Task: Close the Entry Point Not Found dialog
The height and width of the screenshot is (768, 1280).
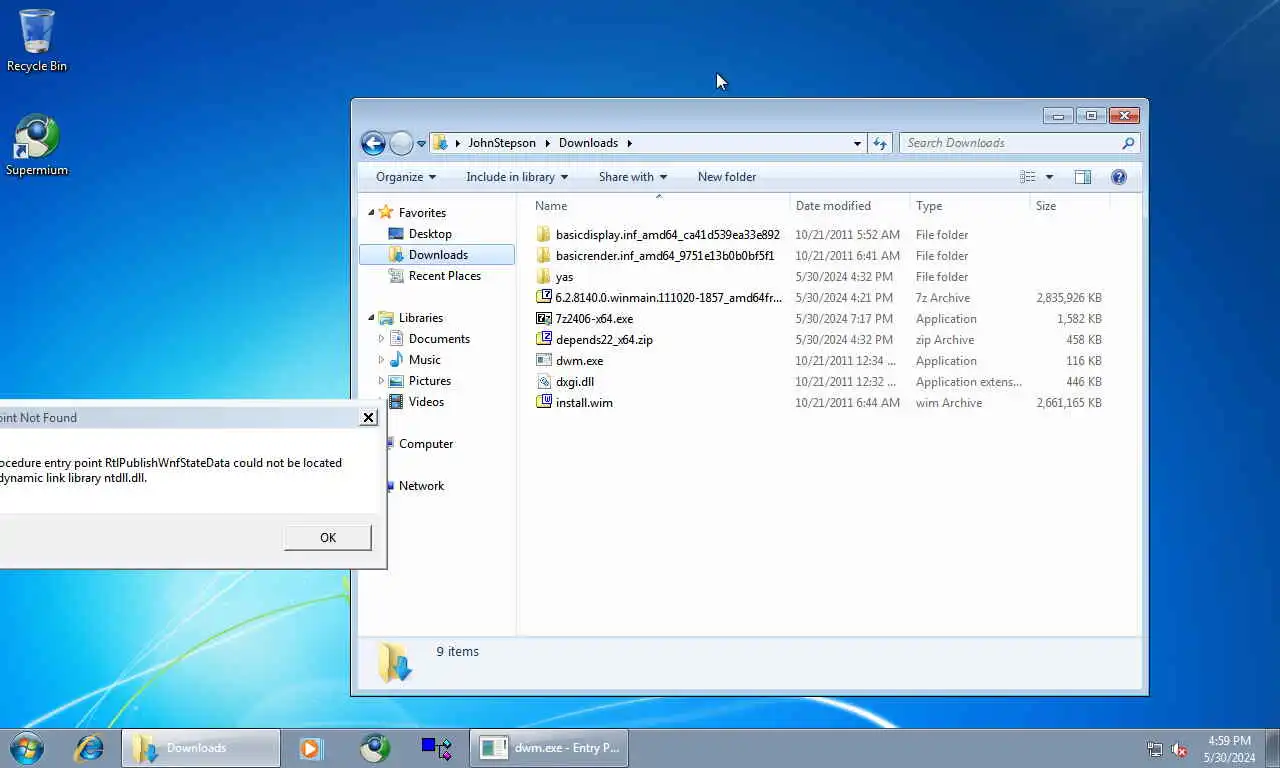Action: (x=368, y=418)
